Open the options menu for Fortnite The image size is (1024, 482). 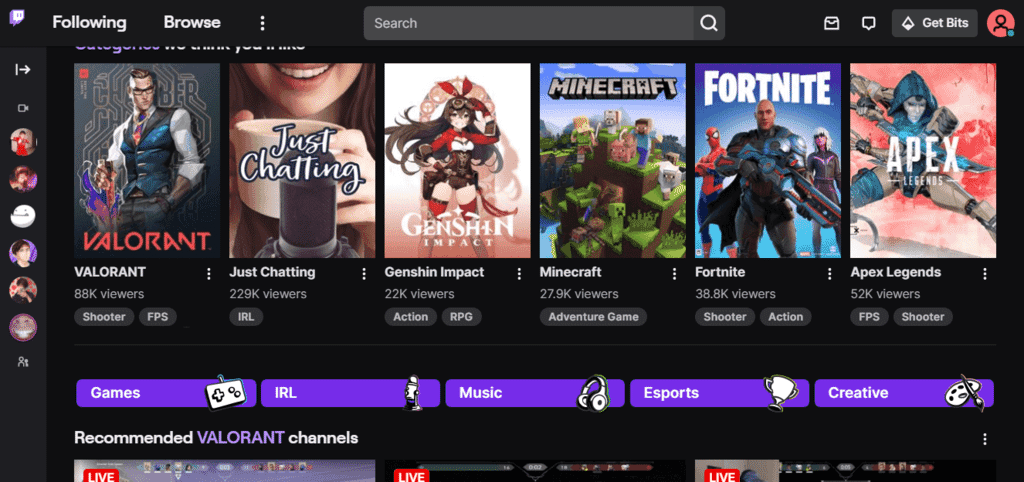(830, 274)
